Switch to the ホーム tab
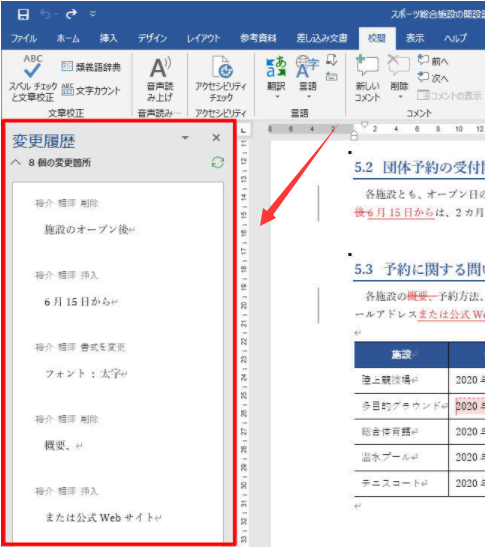The width and height of the screenshot is (488, 554). [x=67, y=38]
